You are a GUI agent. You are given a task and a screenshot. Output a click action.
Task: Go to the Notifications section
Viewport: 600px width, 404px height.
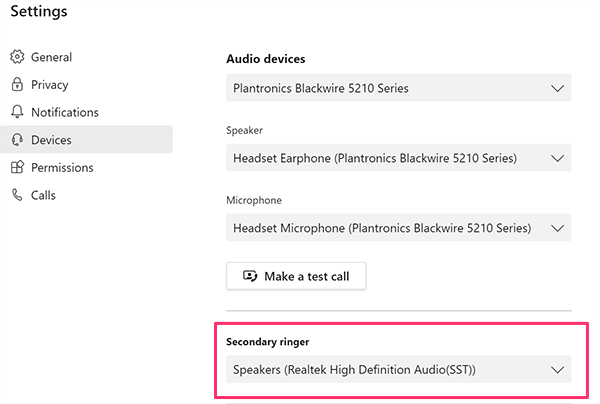tap(65, 113)
